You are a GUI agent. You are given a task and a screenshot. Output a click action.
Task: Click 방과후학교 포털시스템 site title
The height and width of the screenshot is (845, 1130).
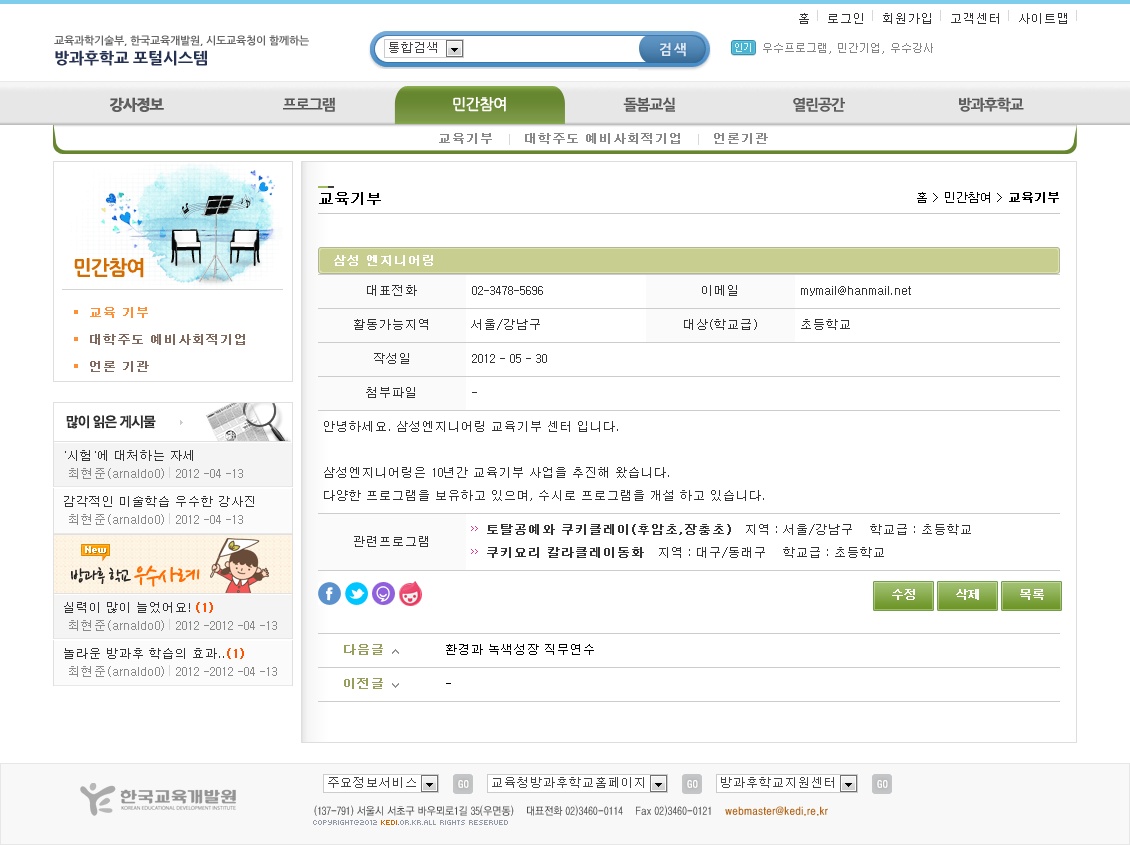coord(131,58)
